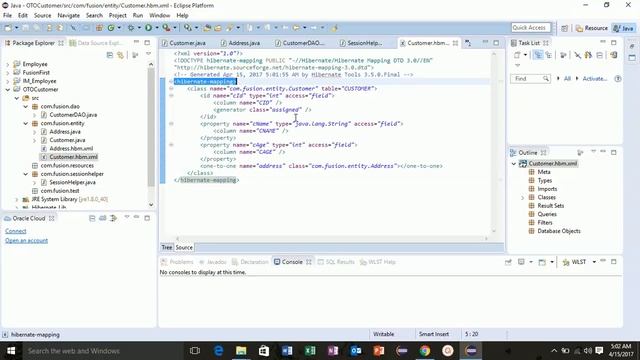Click Collapse All icon in Task List

[x=600, y=55]
